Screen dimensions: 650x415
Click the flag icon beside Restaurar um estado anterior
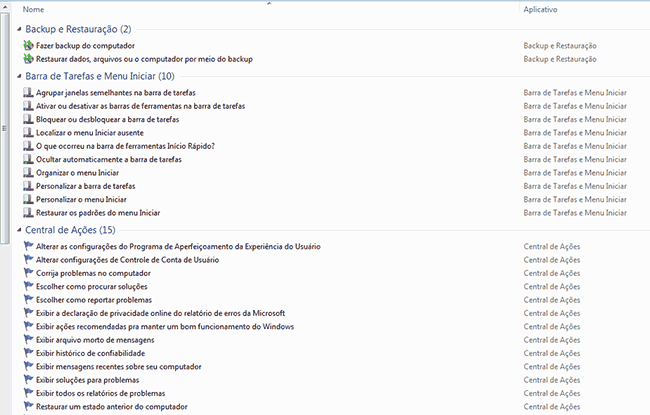pos(28,406)
